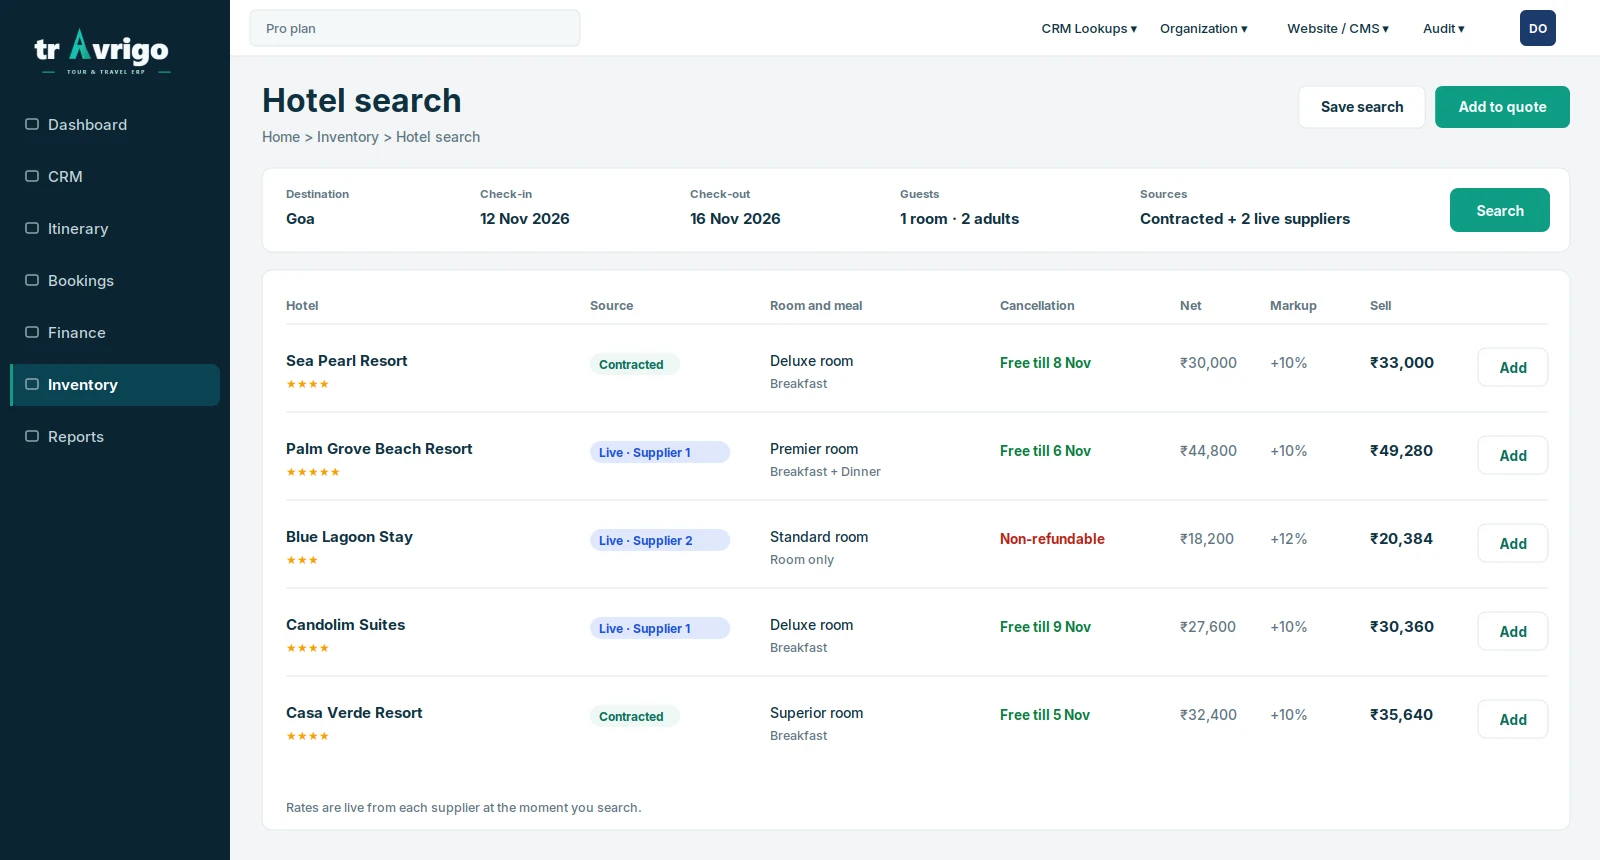1600x860 pixels.
Task: Open Dashboard in the sidebar
Action: pyautogui.click(x=115, y=125)
